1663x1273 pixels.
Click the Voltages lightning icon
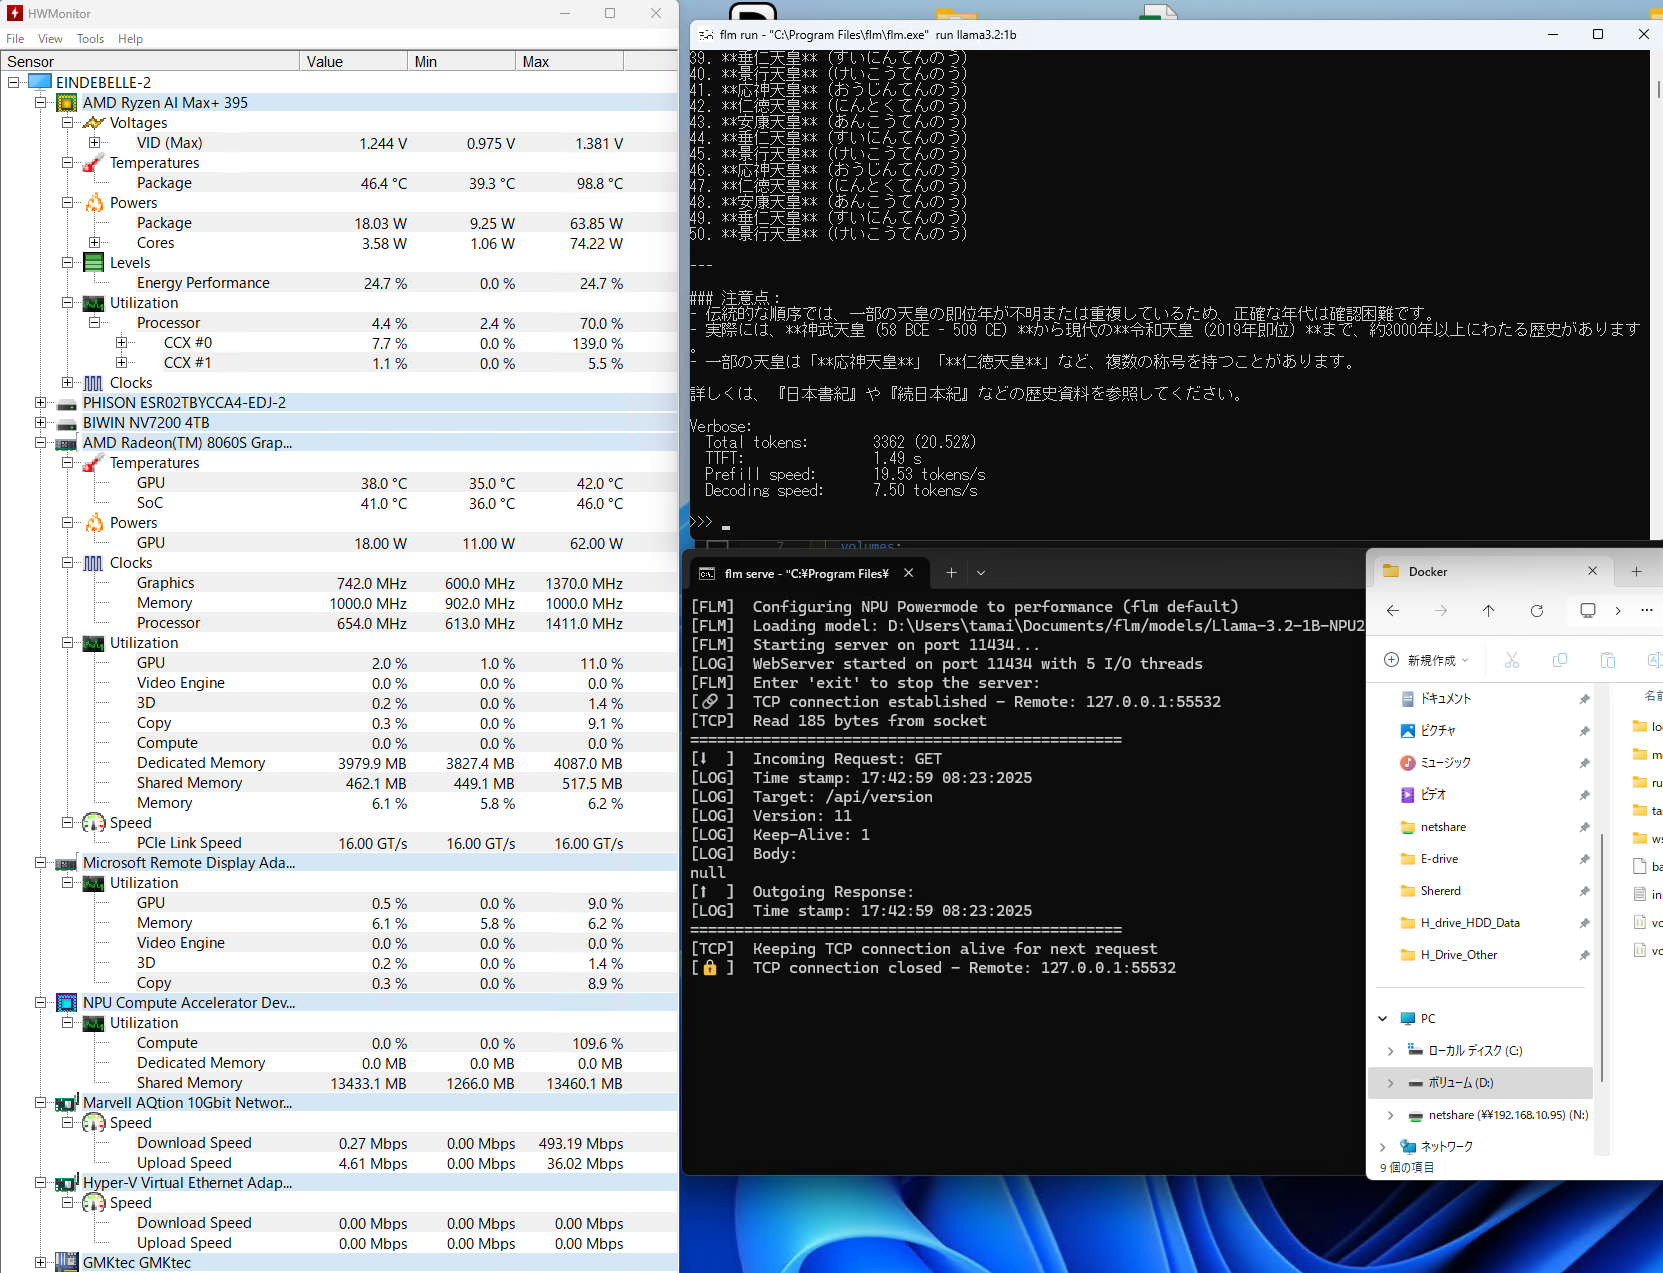coord(94,122)
